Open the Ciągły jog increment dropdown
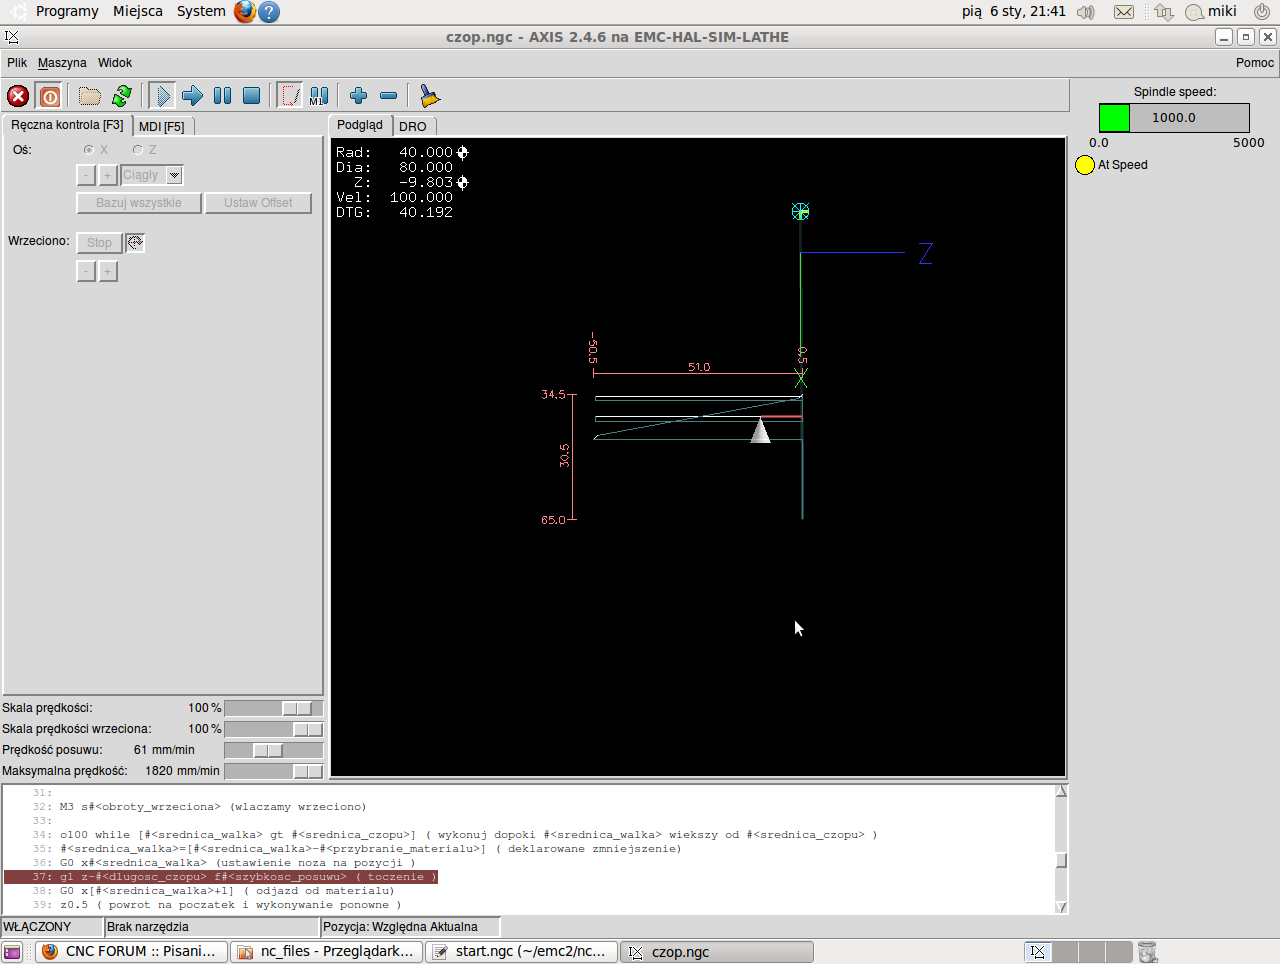 [174, 175]
